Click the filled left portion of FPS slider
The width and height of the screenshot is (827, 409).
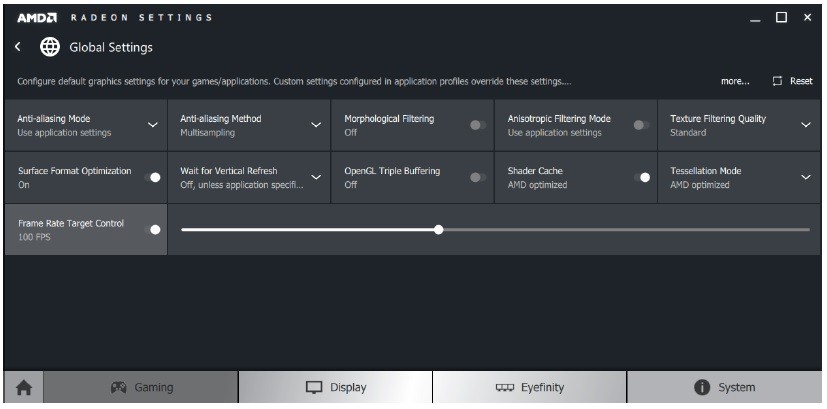[x=307, y=230]
